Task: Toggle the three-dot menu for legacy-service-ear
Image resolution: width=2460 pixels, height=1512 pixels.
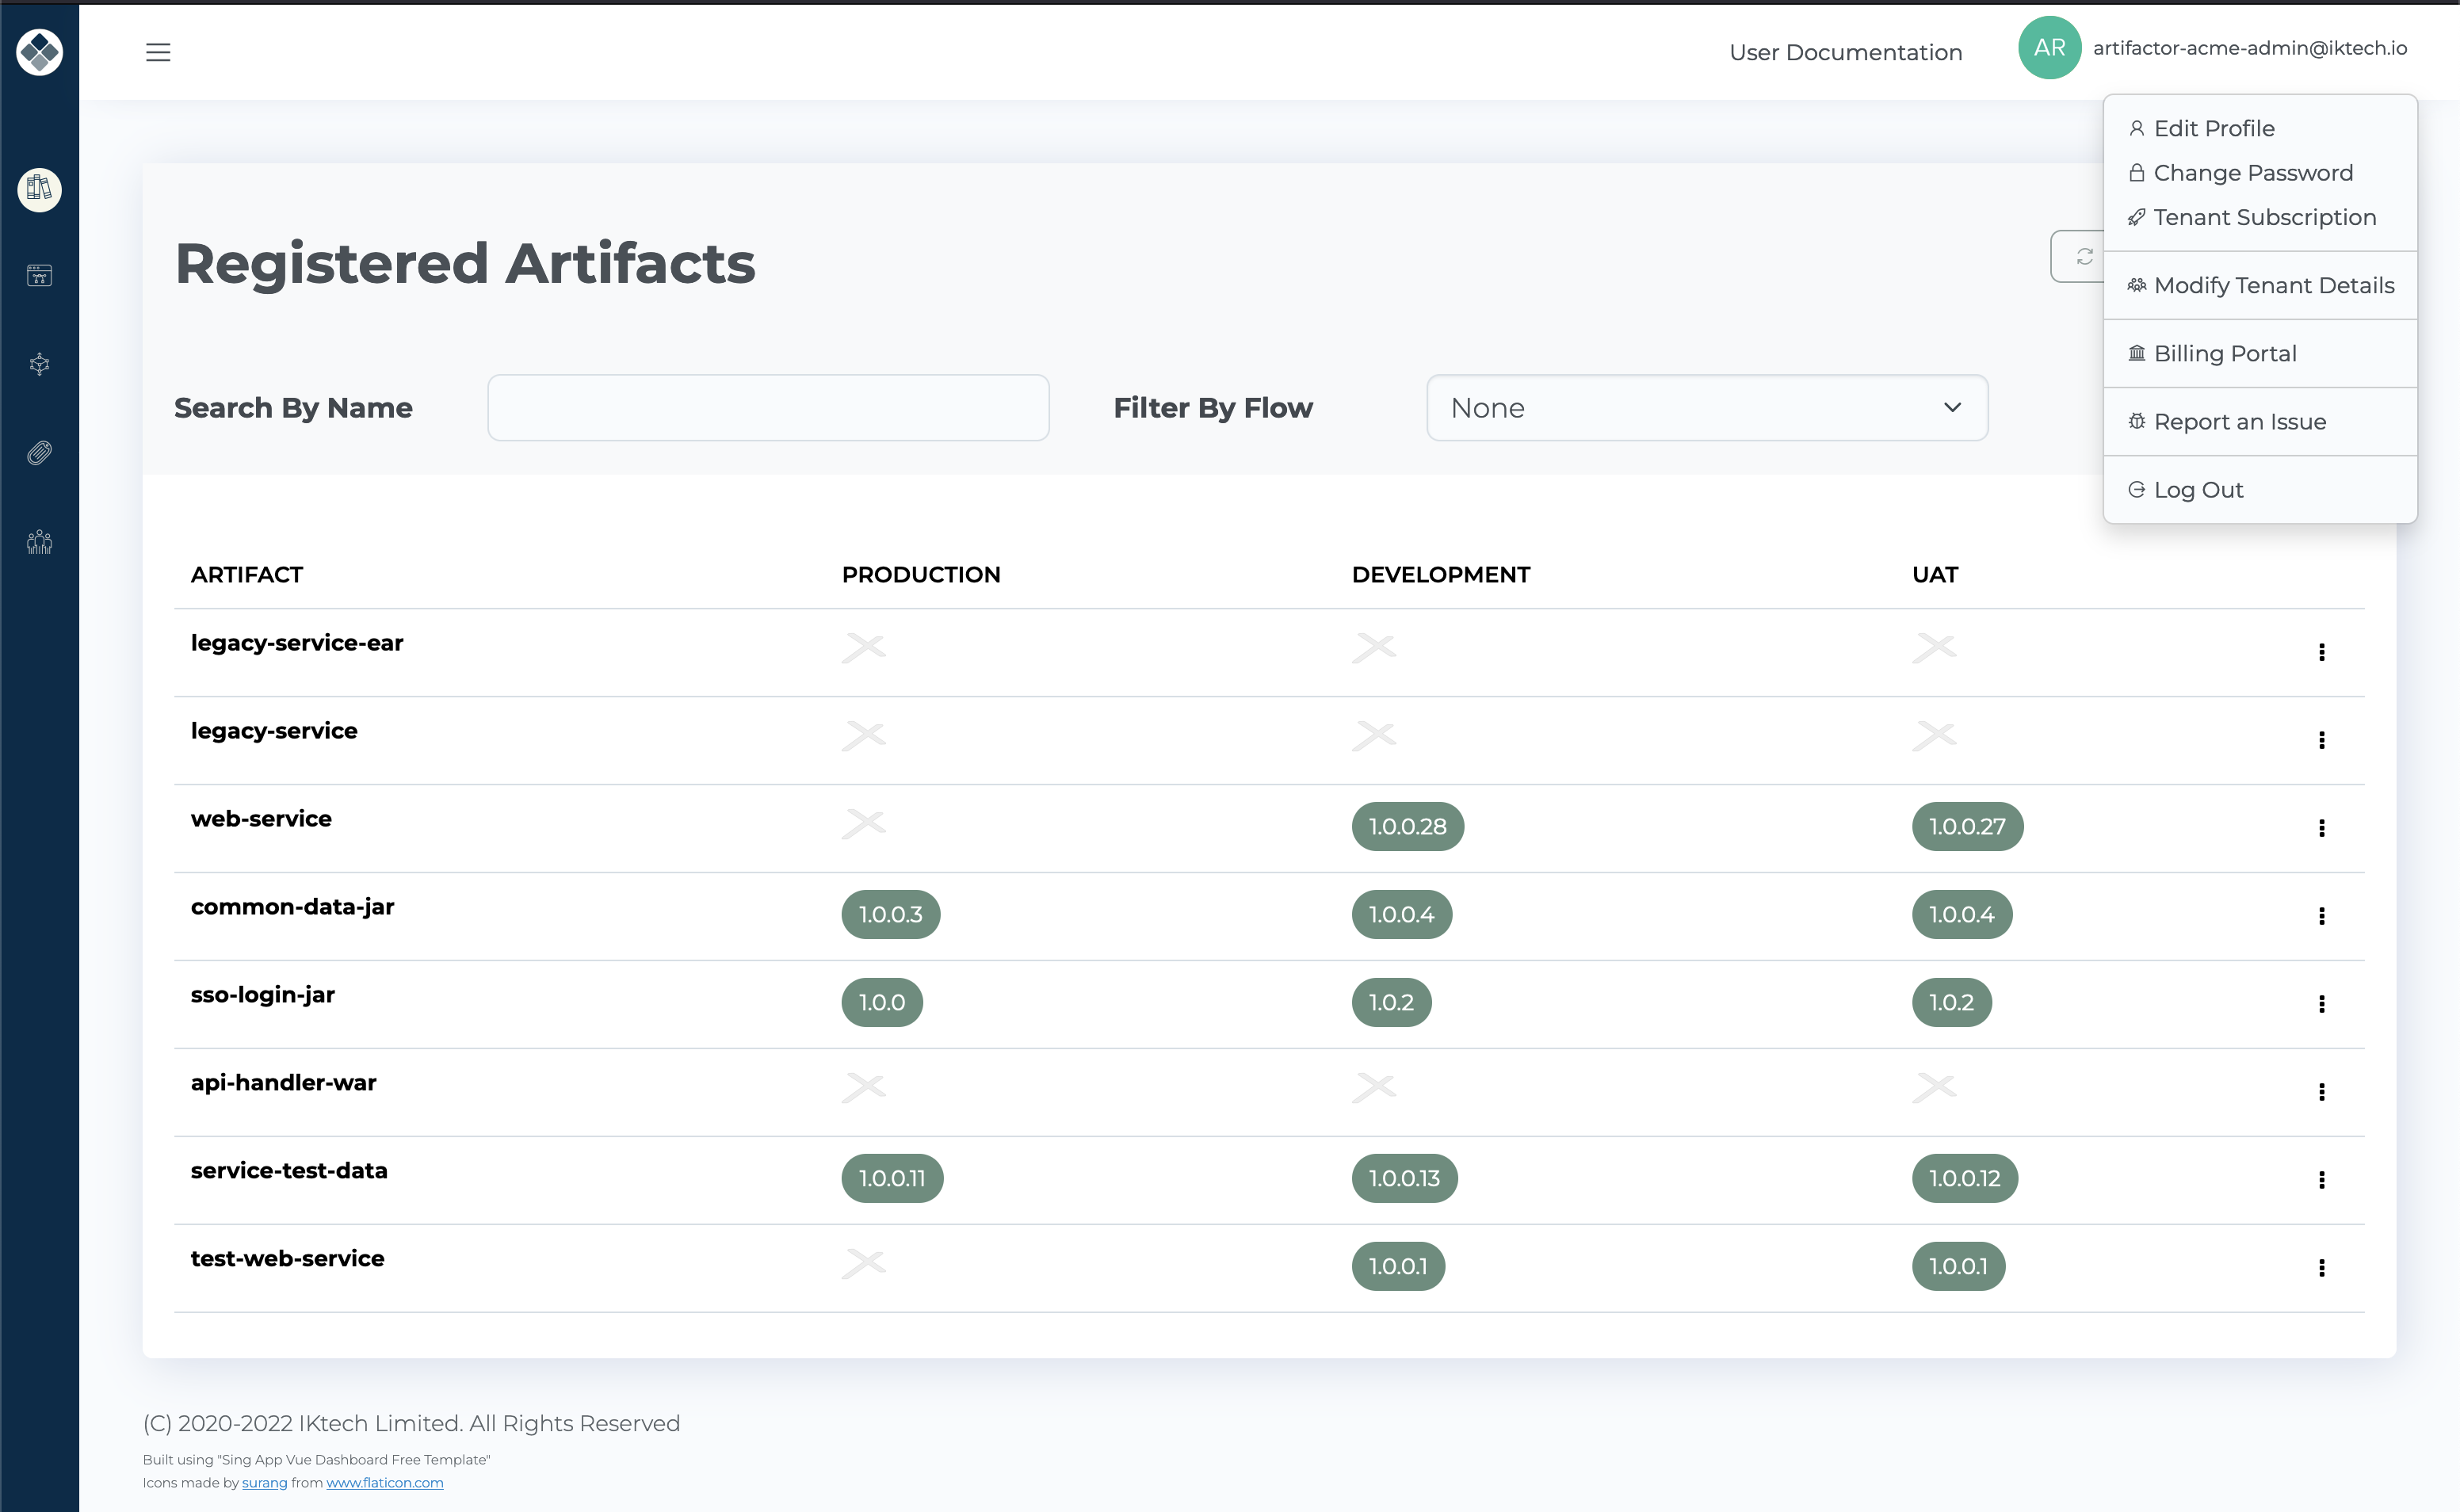Action: pos(2321,651)
